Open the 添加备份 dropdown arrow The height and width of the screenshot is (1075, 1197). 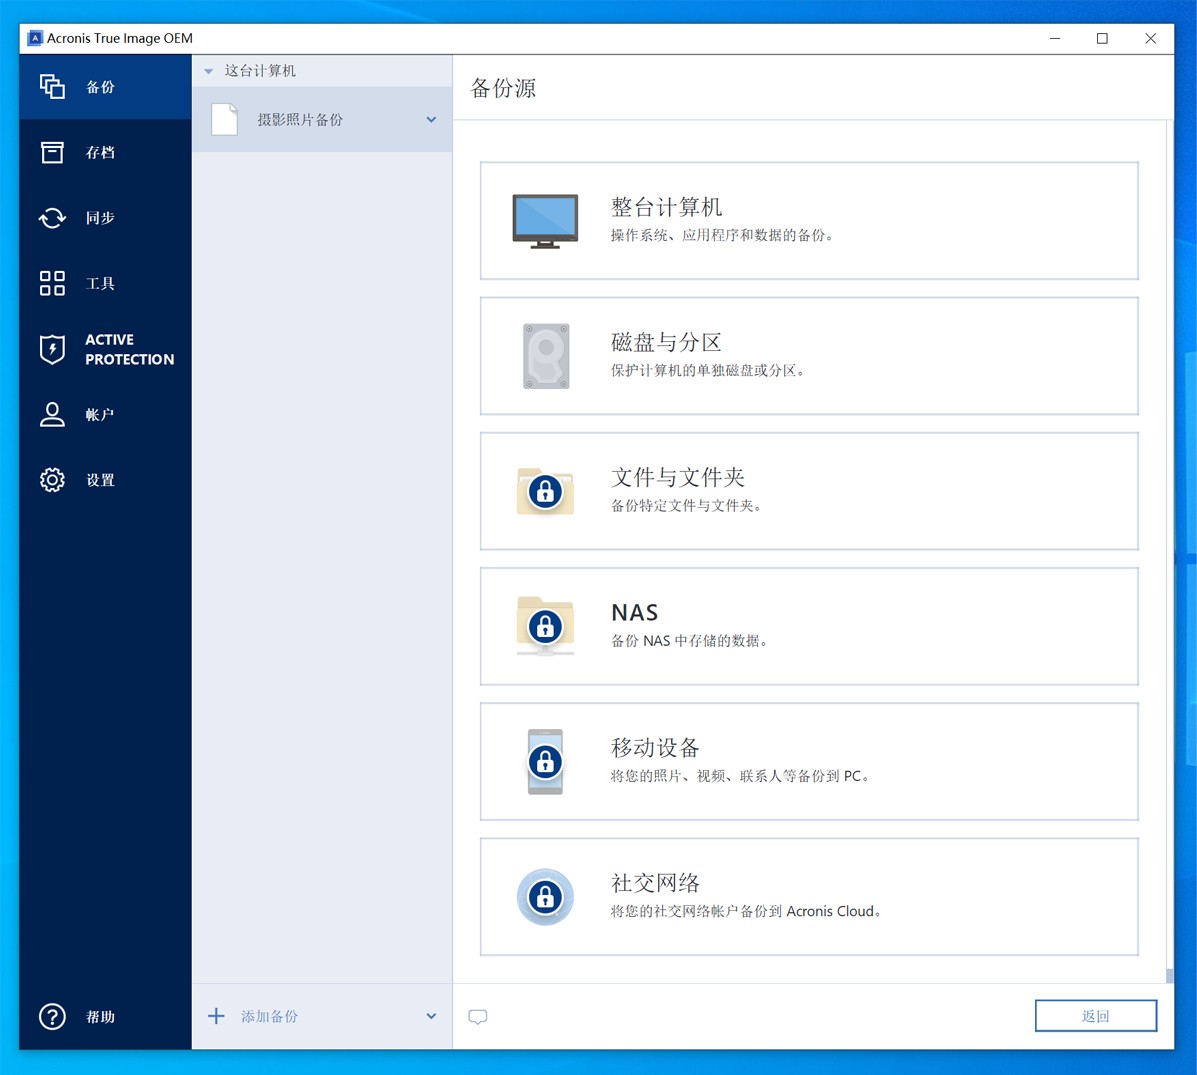click(431, 1015)
